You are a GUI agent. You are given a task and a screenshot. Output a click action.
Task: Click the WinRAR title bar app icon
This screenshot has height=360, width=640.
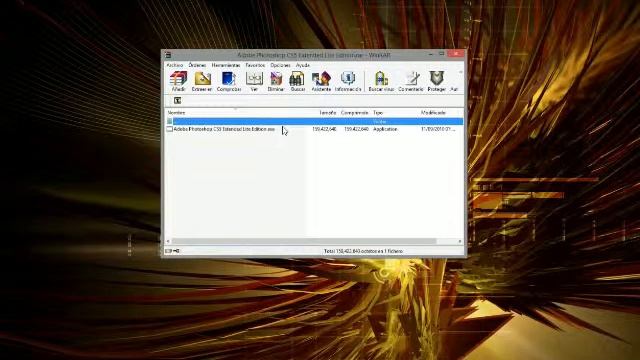(x=168, y=55)
